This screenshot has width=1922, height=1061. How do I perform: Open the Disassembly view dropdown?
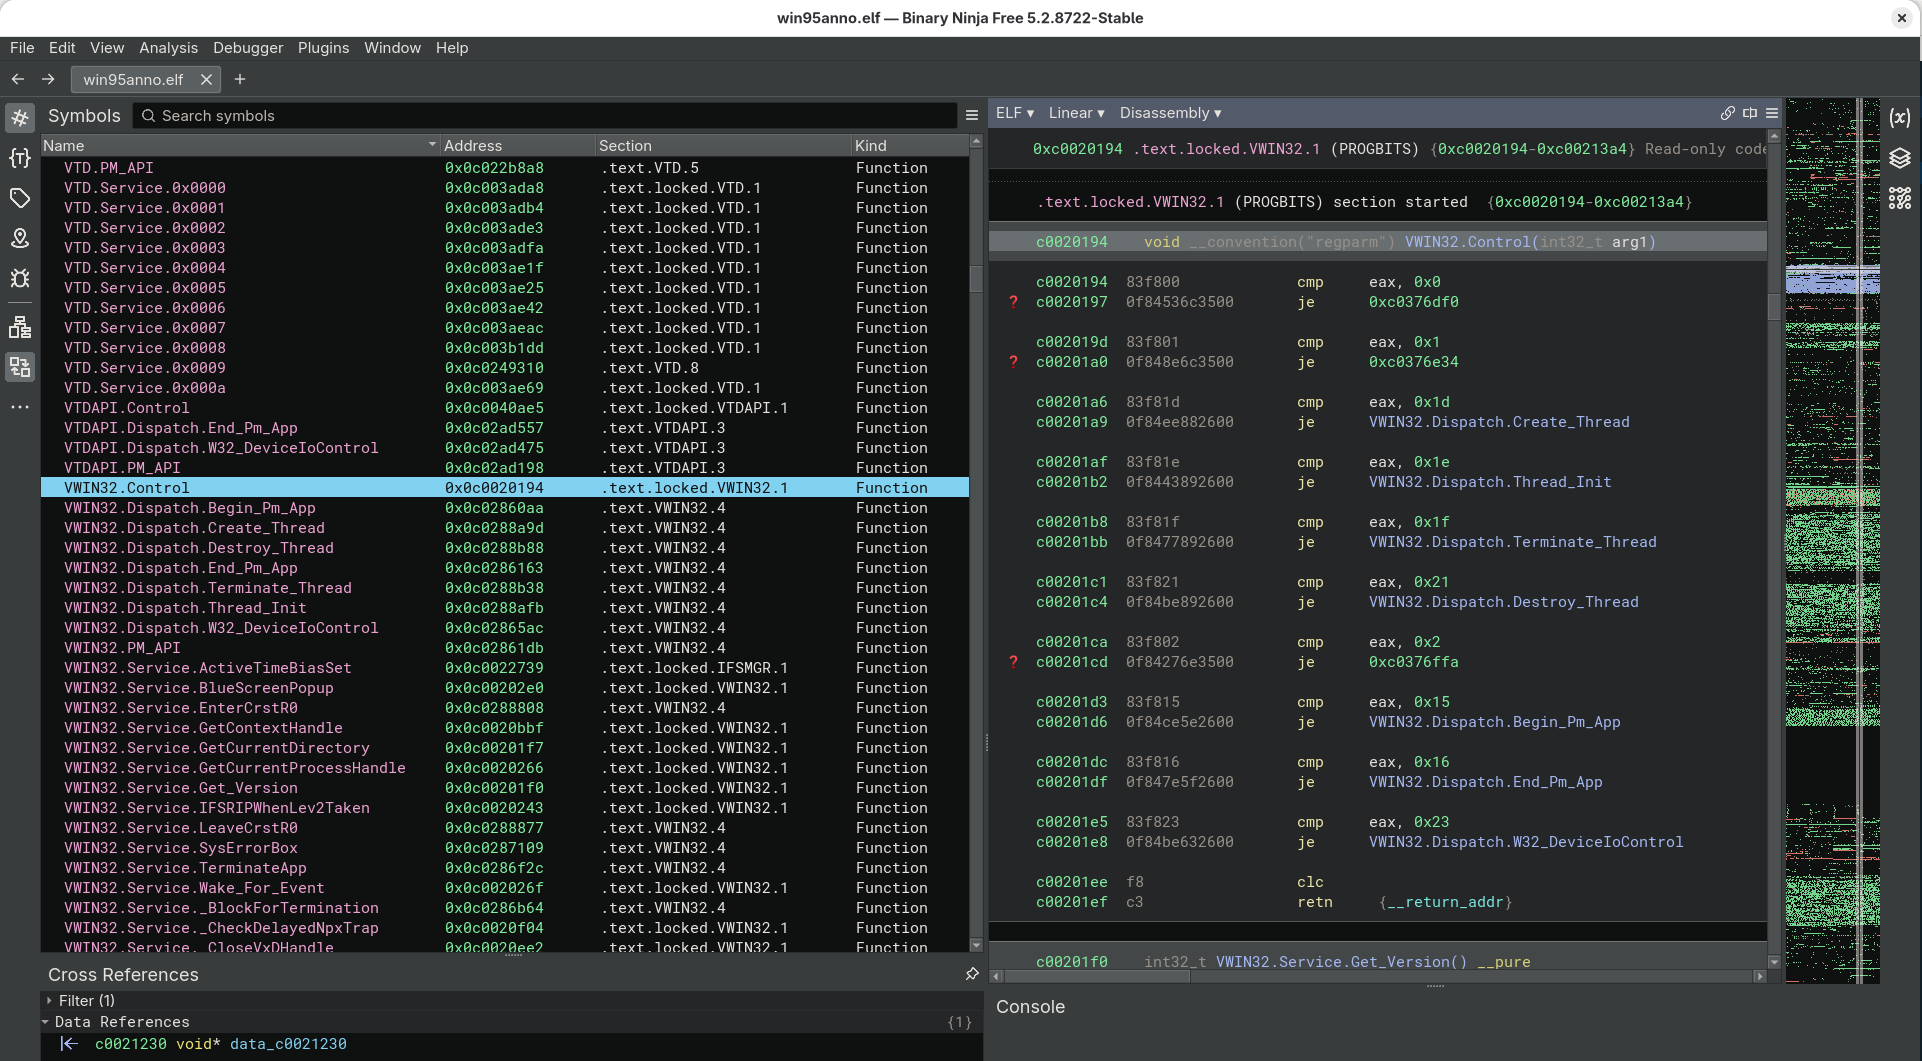(1170, 113)
